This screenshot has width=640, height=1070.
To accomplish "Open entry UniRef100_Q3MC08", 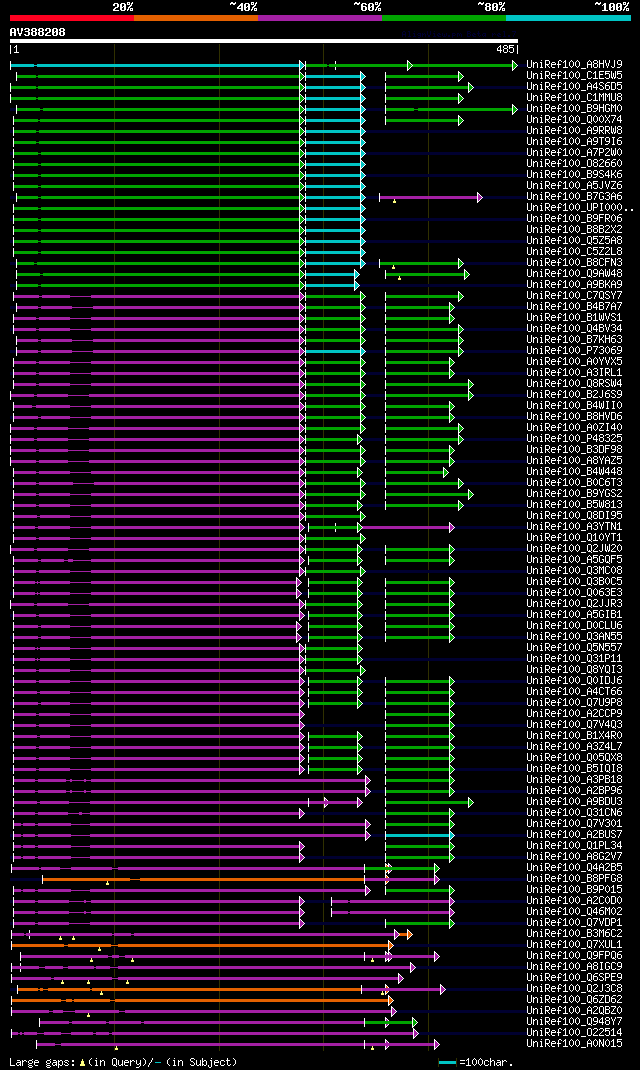I will coord(574,570).
